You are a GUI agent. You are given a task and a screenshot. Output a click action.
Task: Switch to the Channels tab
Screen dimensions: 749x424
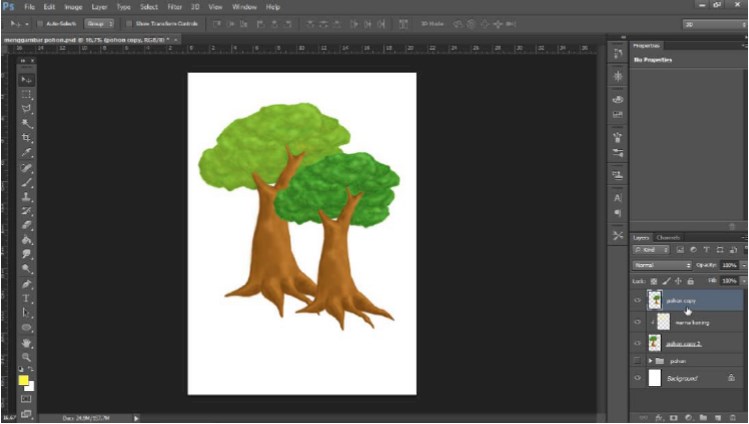click(x=668, y=237)
